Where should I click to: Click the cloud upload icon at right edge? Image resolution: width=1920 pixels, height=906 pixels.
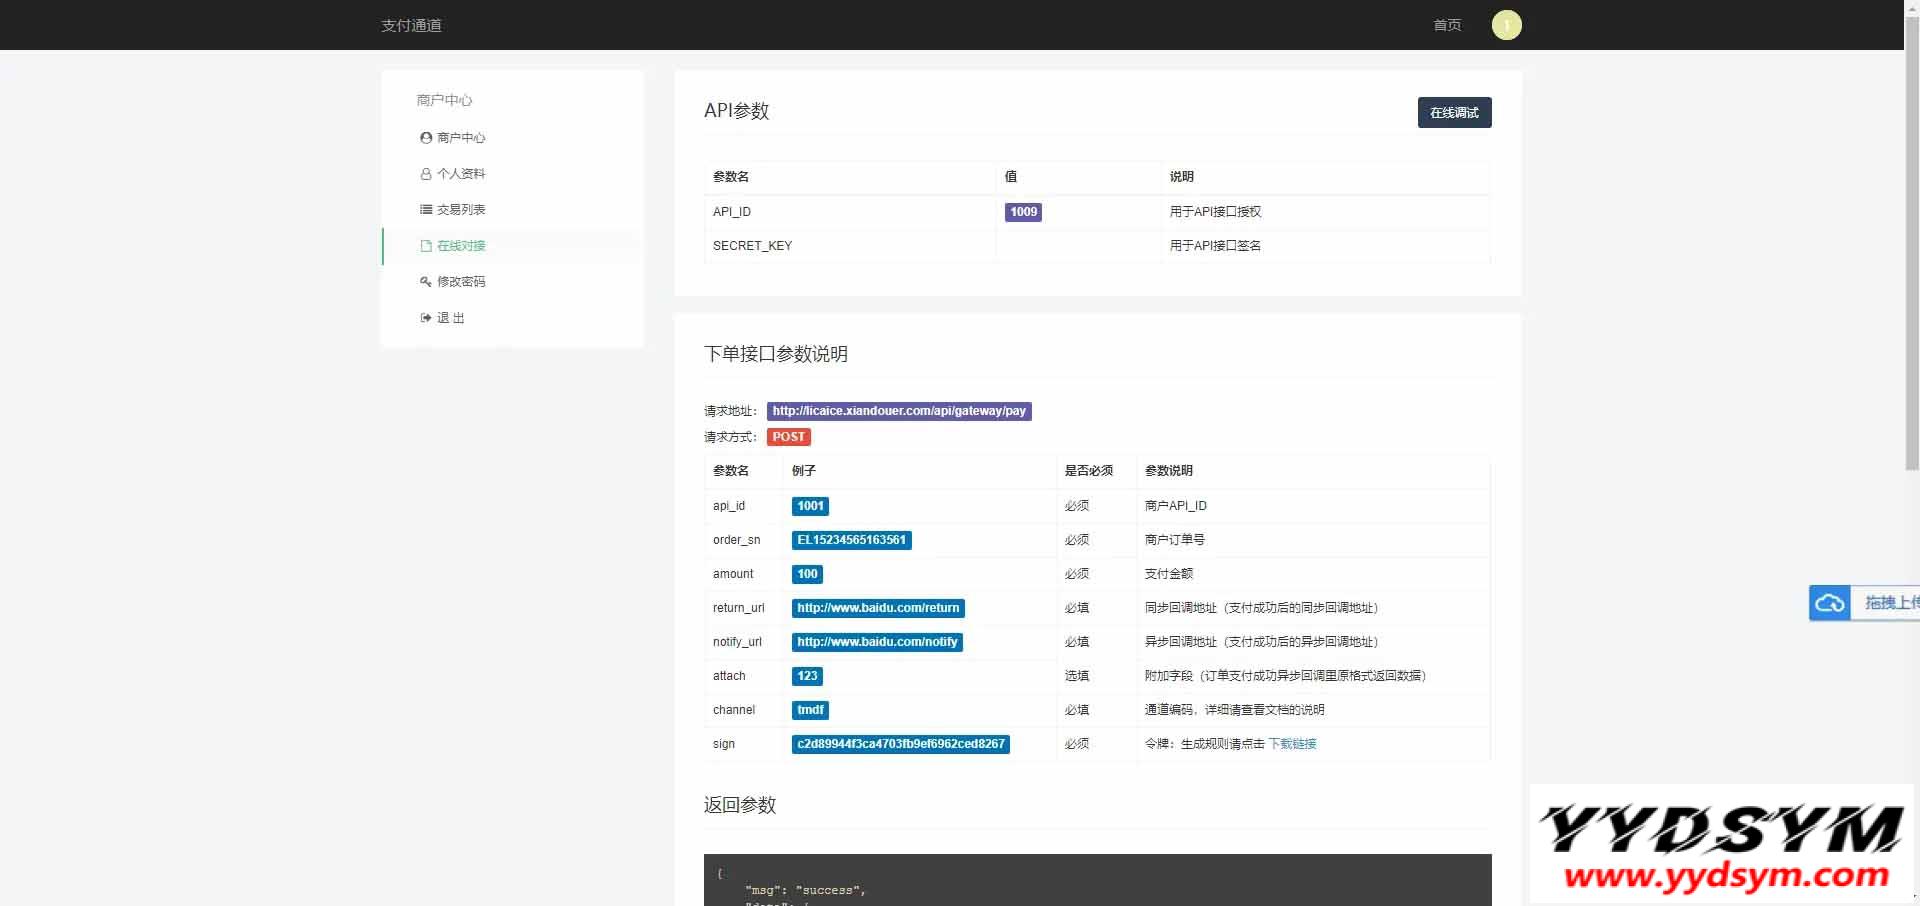[1830, 603]
